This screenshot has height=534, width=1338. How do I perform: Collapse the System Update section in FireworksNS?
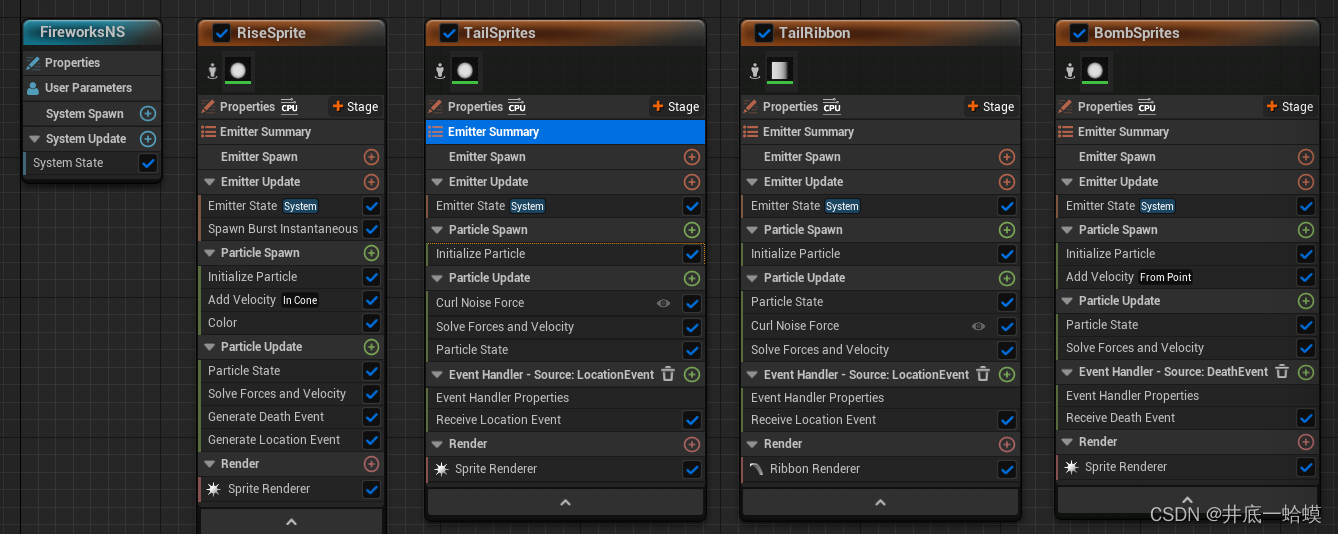pos(35,139)
